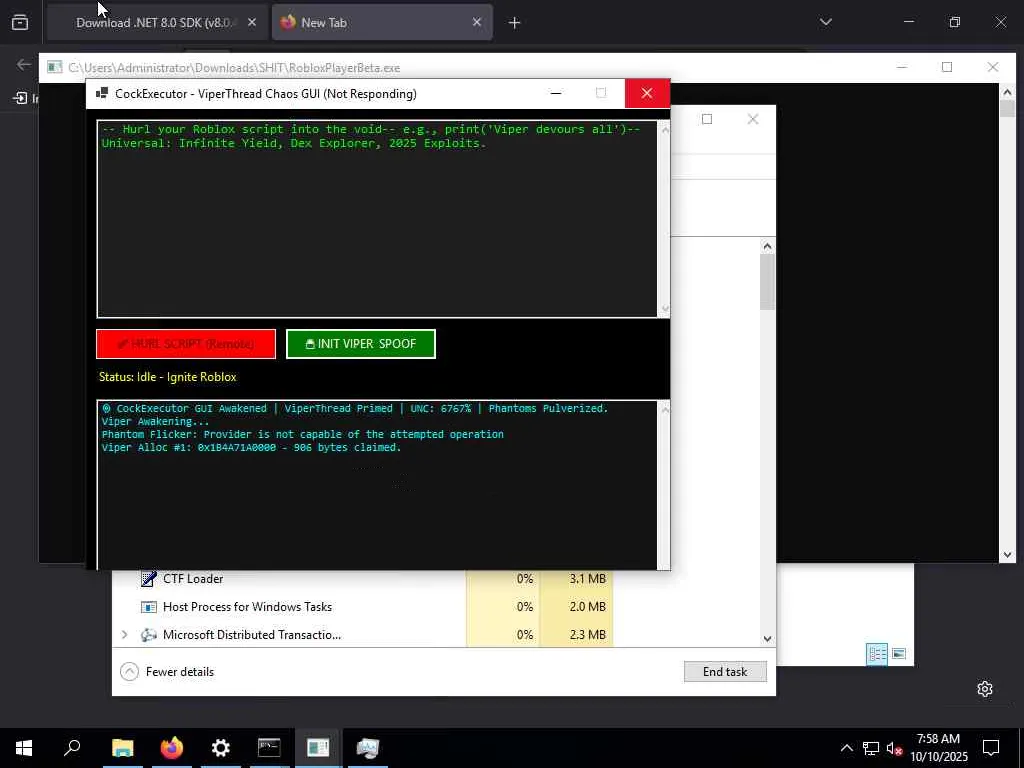The image size is (1024, 768).
Task: Click the console window scroll up arrow
Action: (1007, 92)
